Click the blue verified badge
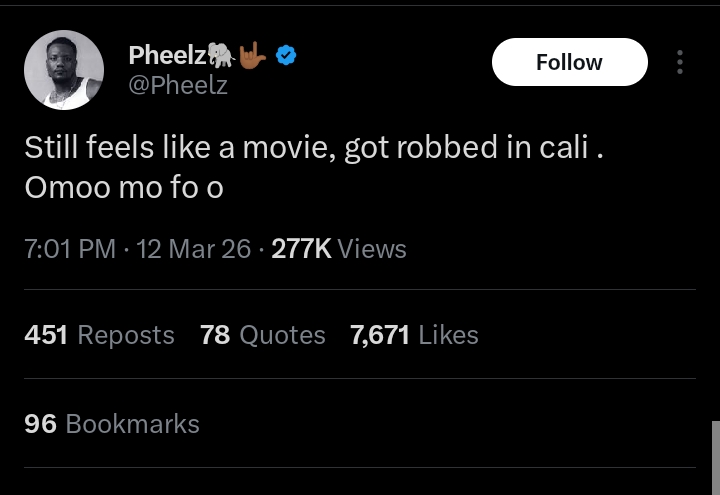The height and width of the screenshot is (495, 720). click(x=286, y=58)
